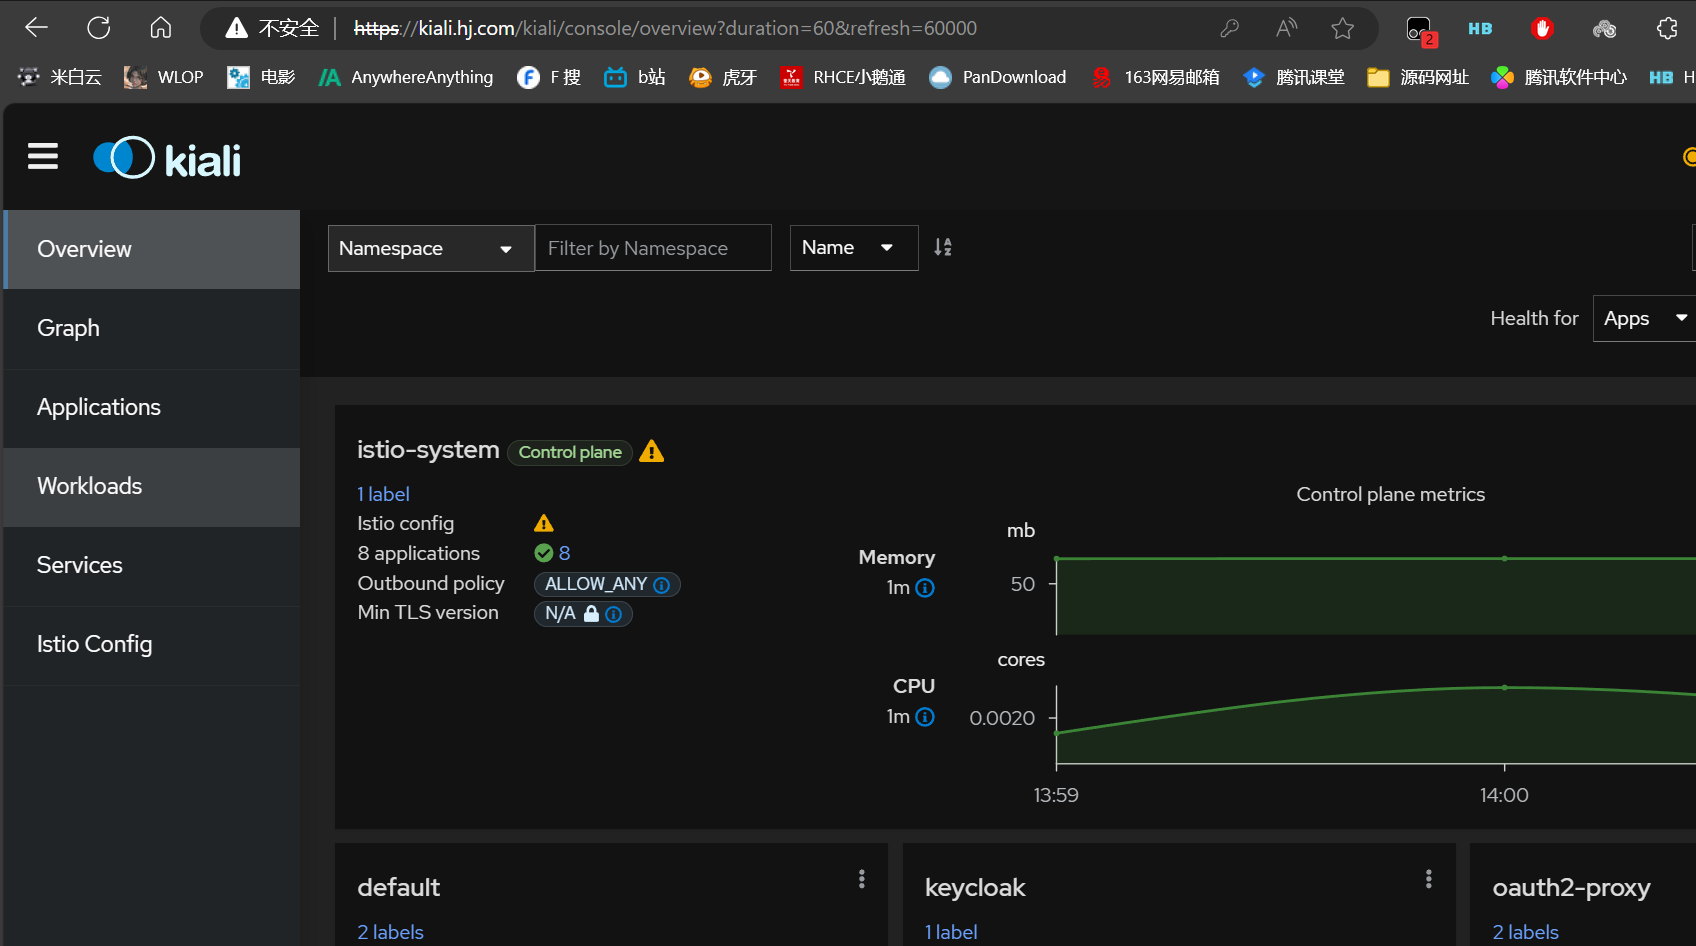Click the lock icon beside N/A
1696x946 pixels.
pyautogui.click(x=591, y=614)
